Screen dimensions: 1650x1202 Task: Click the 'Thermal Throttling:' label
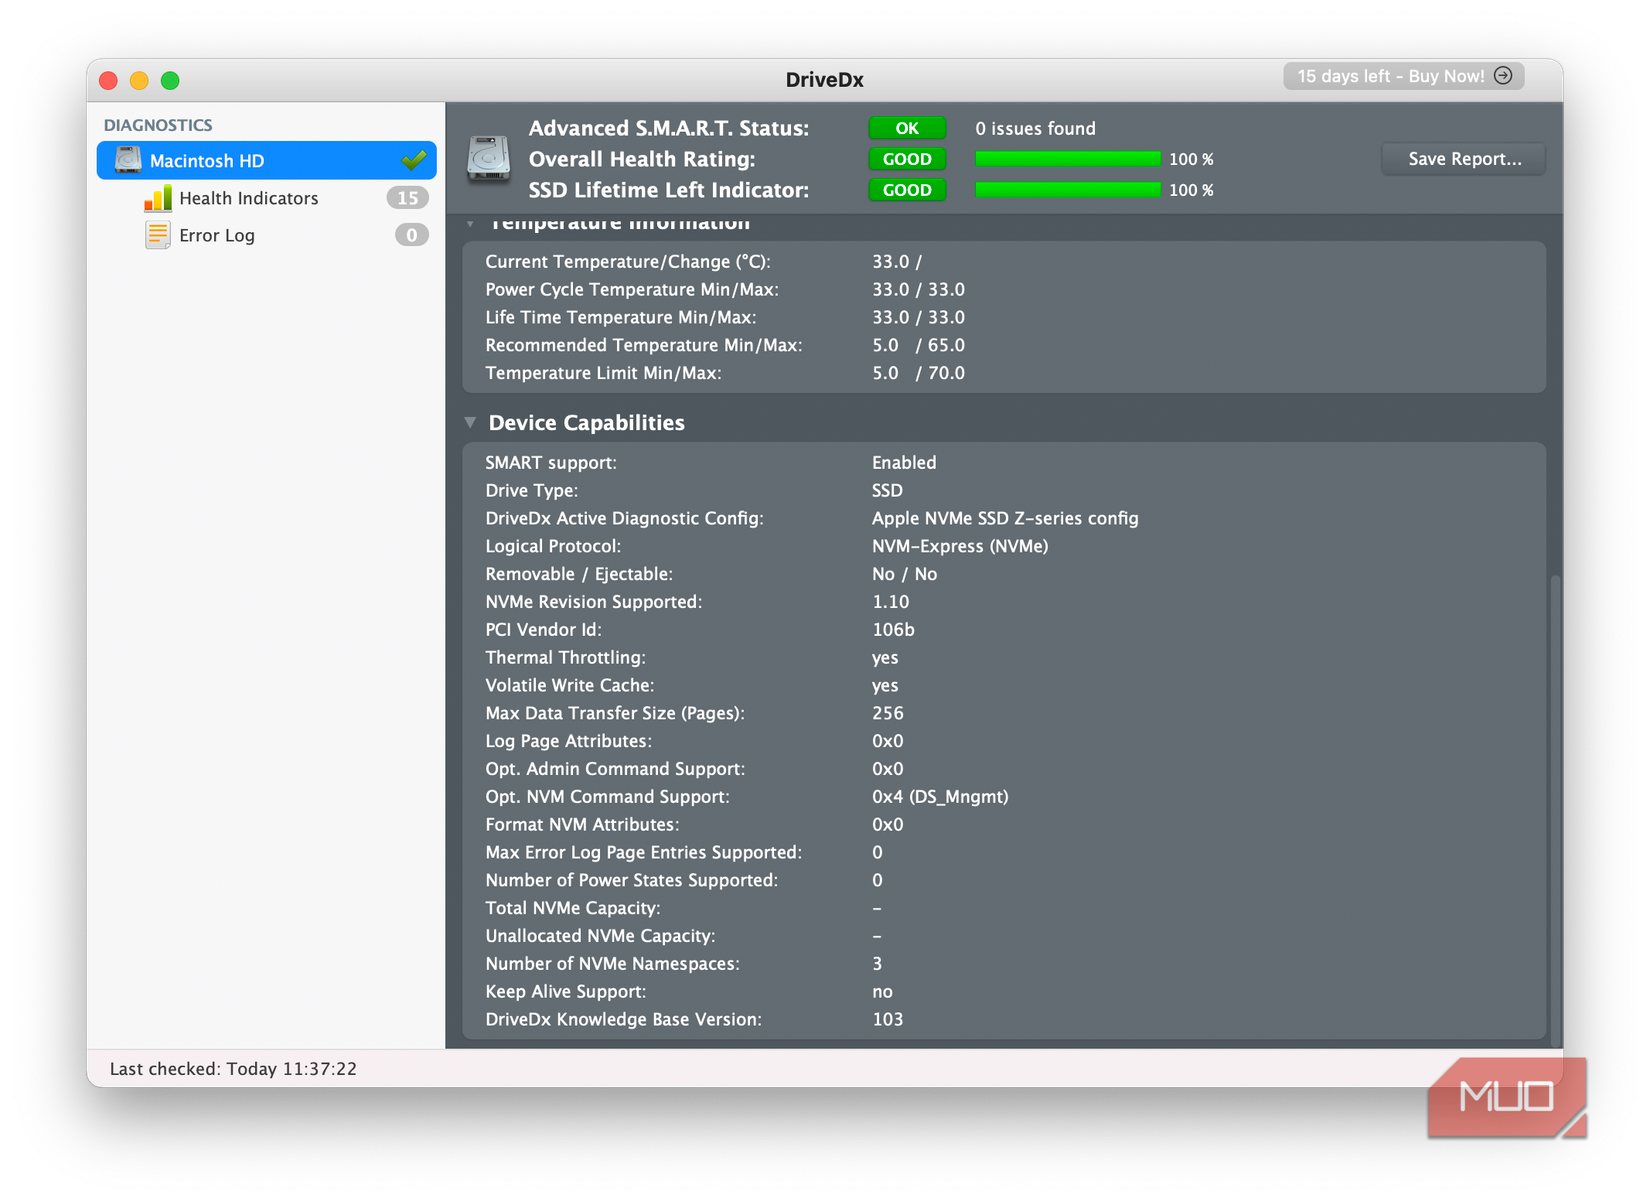pos(566,658)
